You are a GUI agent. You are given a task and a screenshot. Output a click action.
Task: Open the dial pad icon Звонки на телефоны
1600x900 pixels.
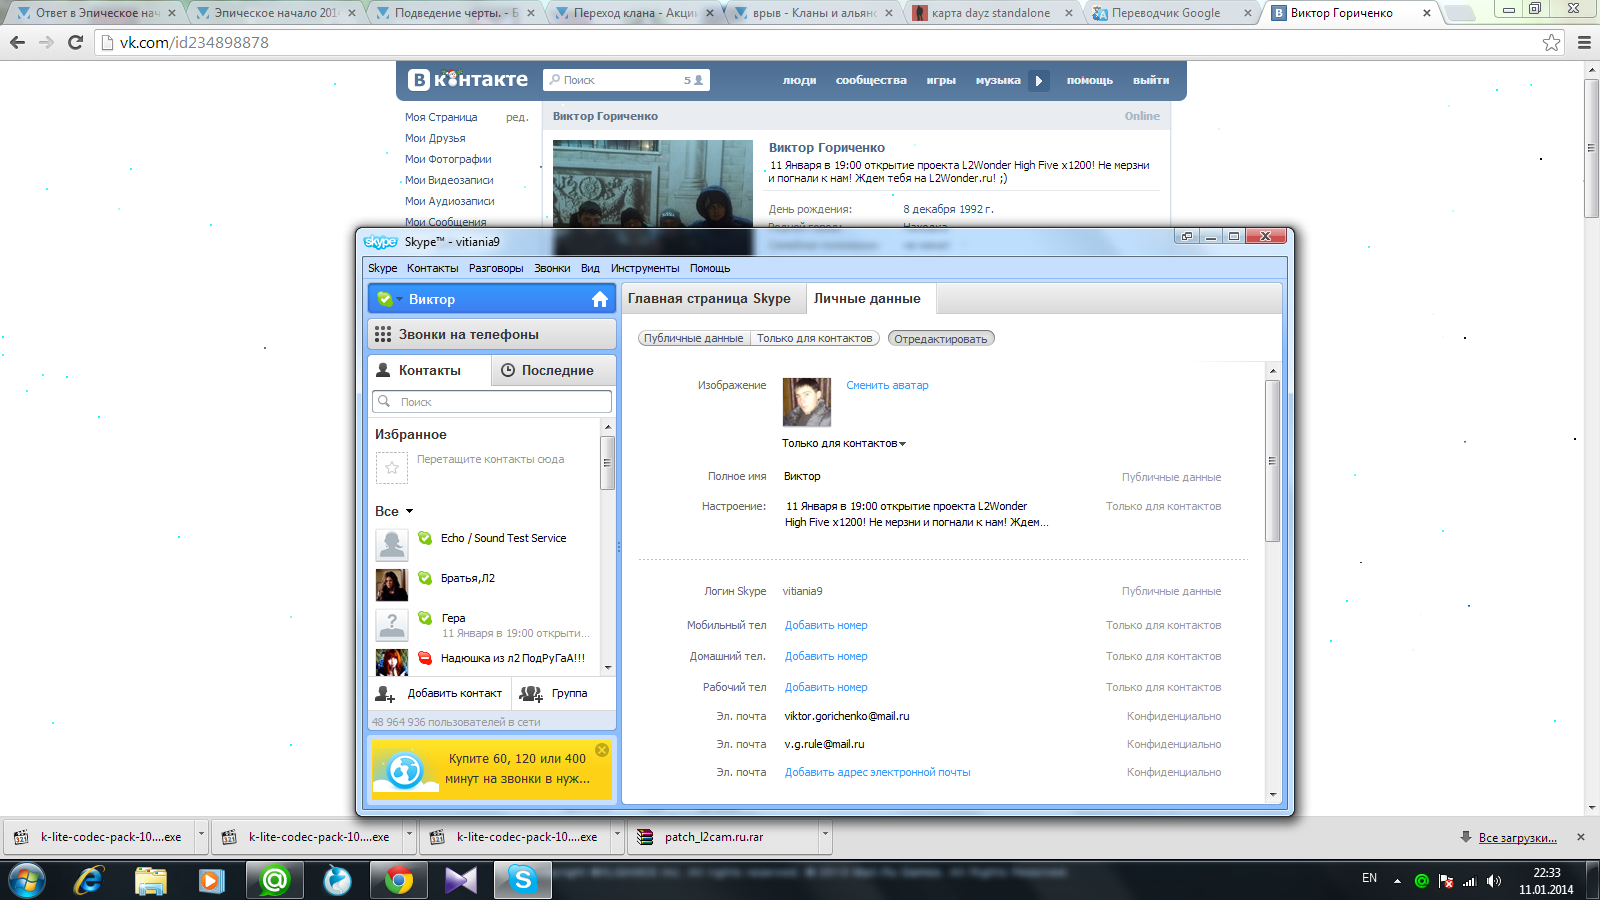click(383, 334)
